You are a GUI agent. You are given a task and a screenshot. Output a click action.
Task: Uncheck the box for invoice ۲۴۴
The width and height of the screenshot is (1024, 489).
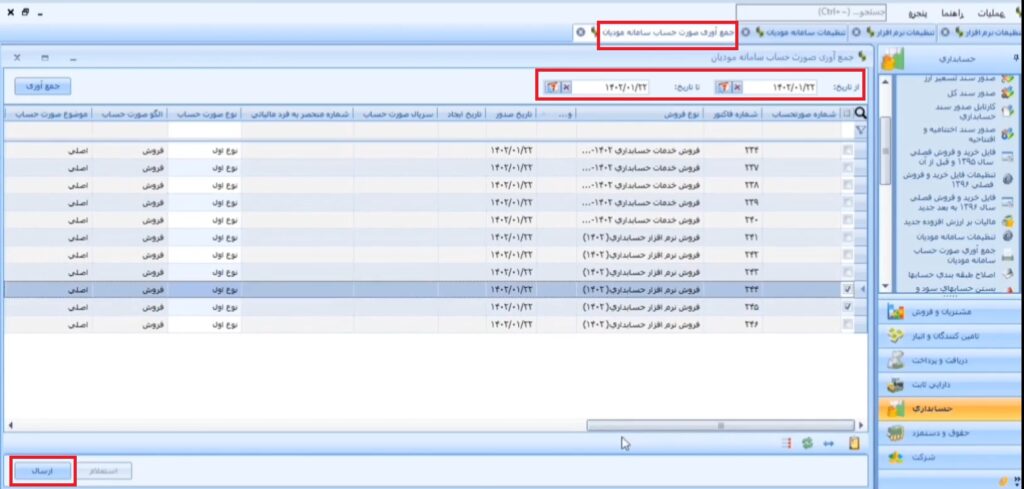click(x=847, y=289)
